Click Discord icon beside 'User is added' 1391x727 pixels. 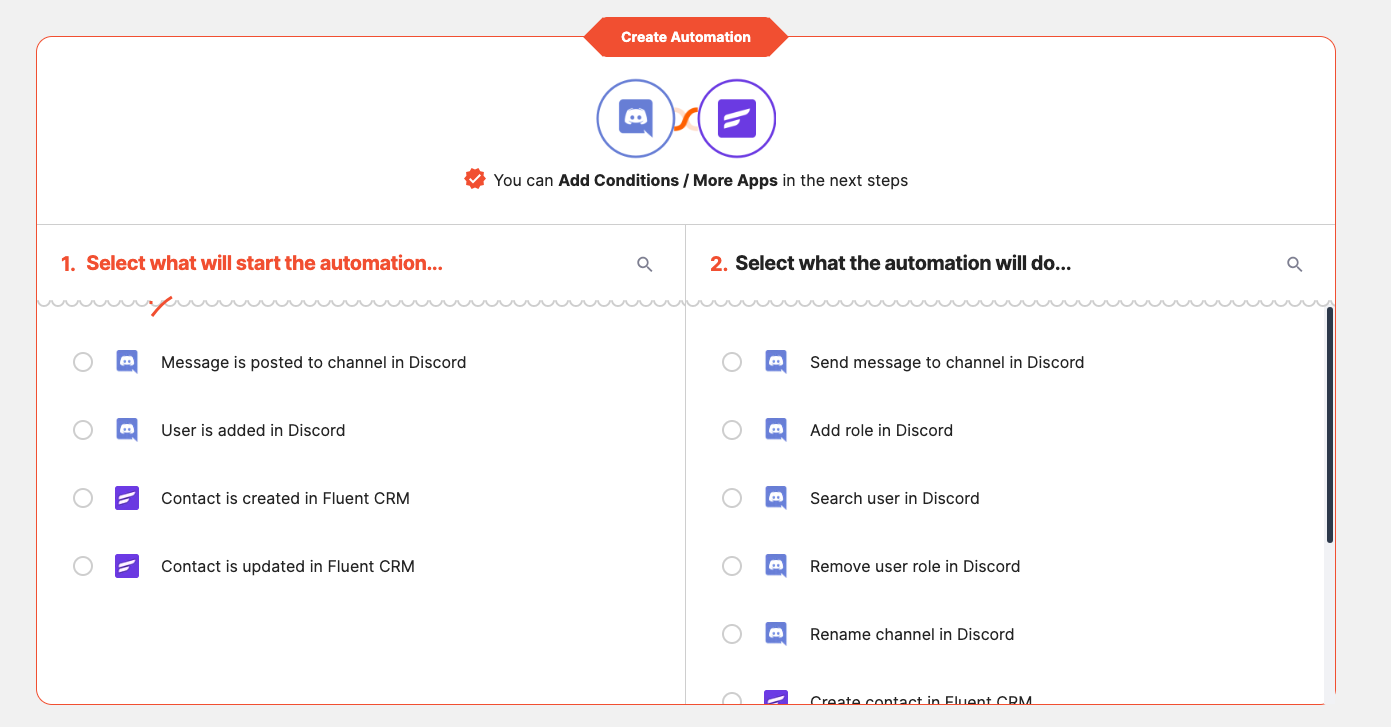(127, 430)
